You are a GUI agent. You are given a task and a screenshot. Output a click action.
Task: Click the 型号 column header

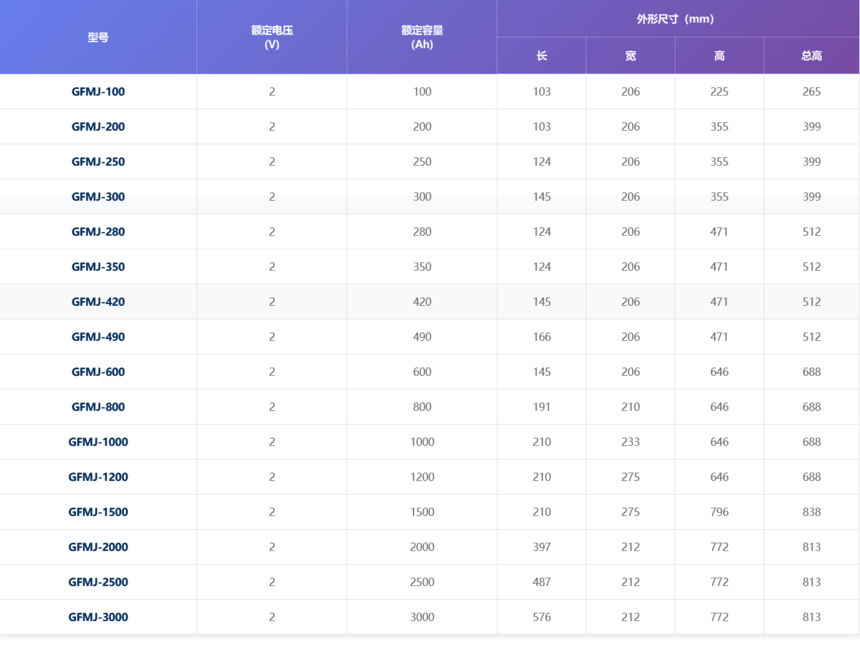[x=98, y=37]
